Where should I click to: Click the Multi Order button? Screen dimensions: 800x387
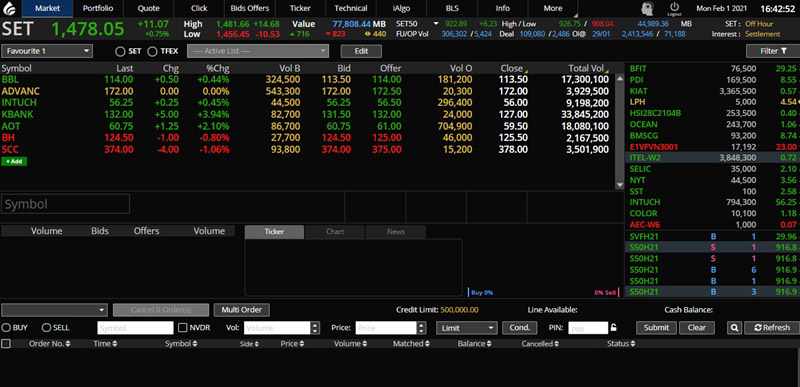[242, 310]
